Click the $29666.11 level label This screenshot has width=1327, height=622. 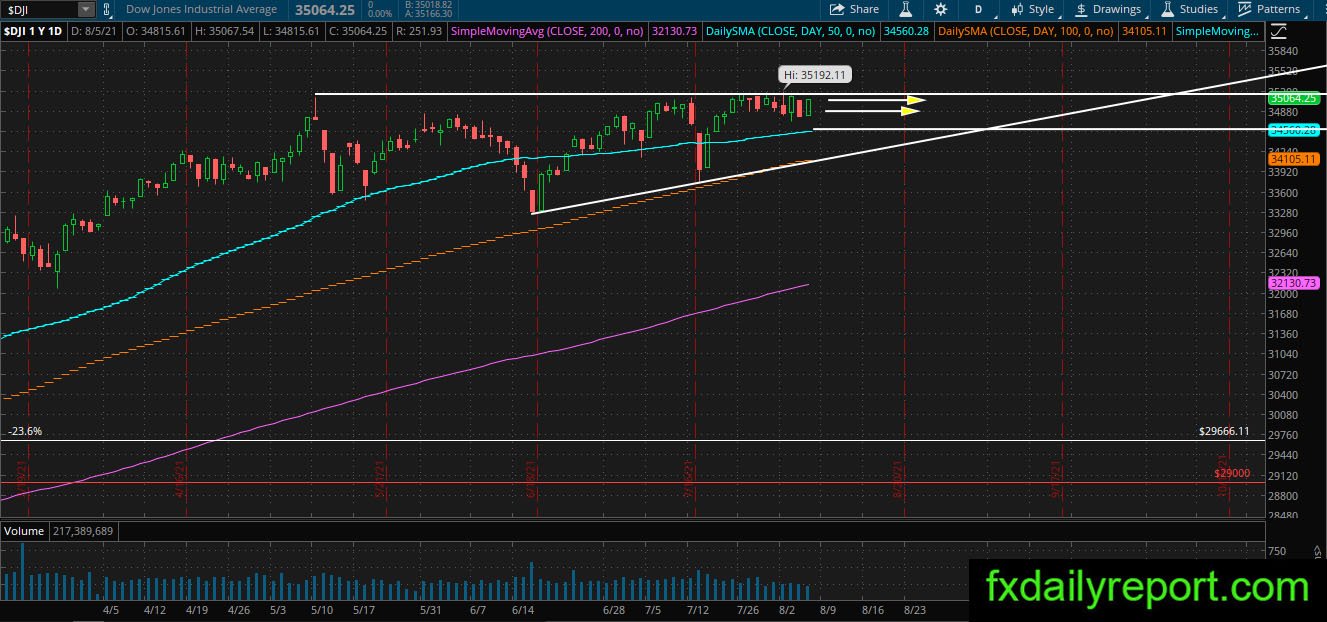[1224, 431]
